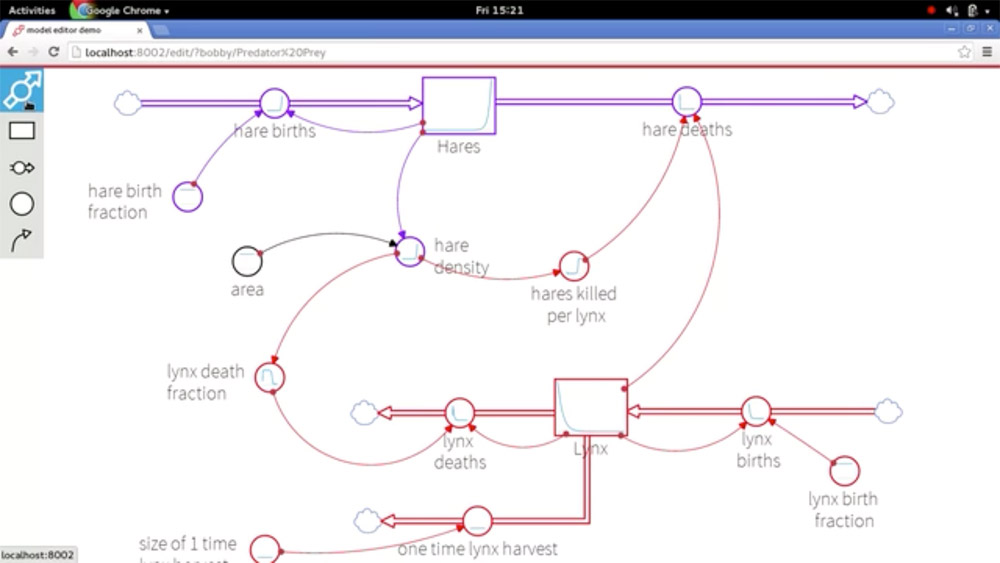Click the hare density variable circle
The height and width of the screenshot is (563, 1000).
point(409,251)
